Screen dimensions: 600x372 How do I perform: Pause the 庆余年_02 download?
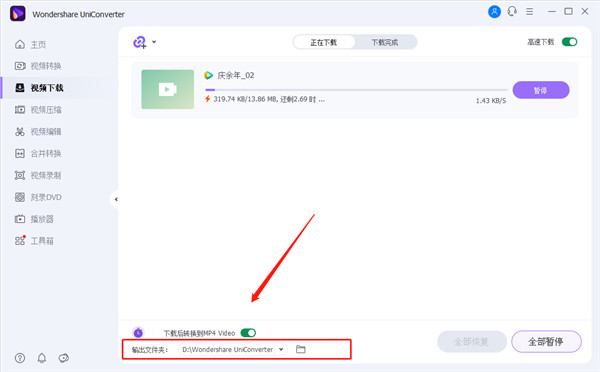click(541, 90)
